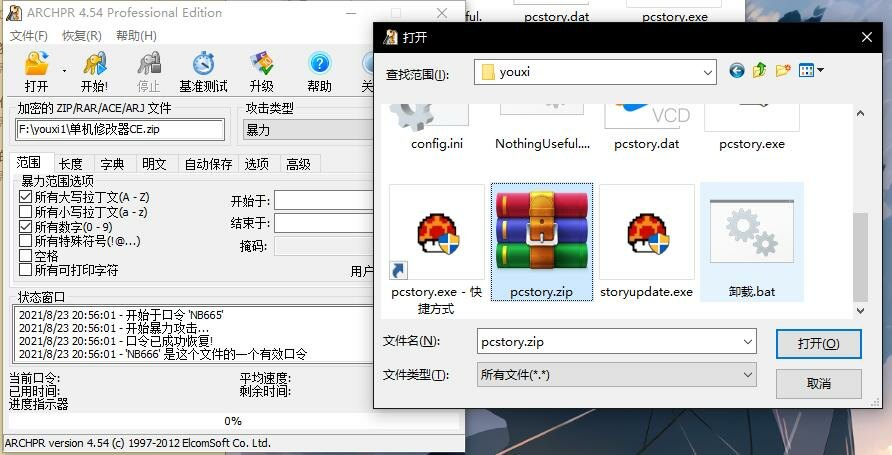Select pcstory.dat file in dialog
This screenshot has width=892, height=455.
coord(647,128)
